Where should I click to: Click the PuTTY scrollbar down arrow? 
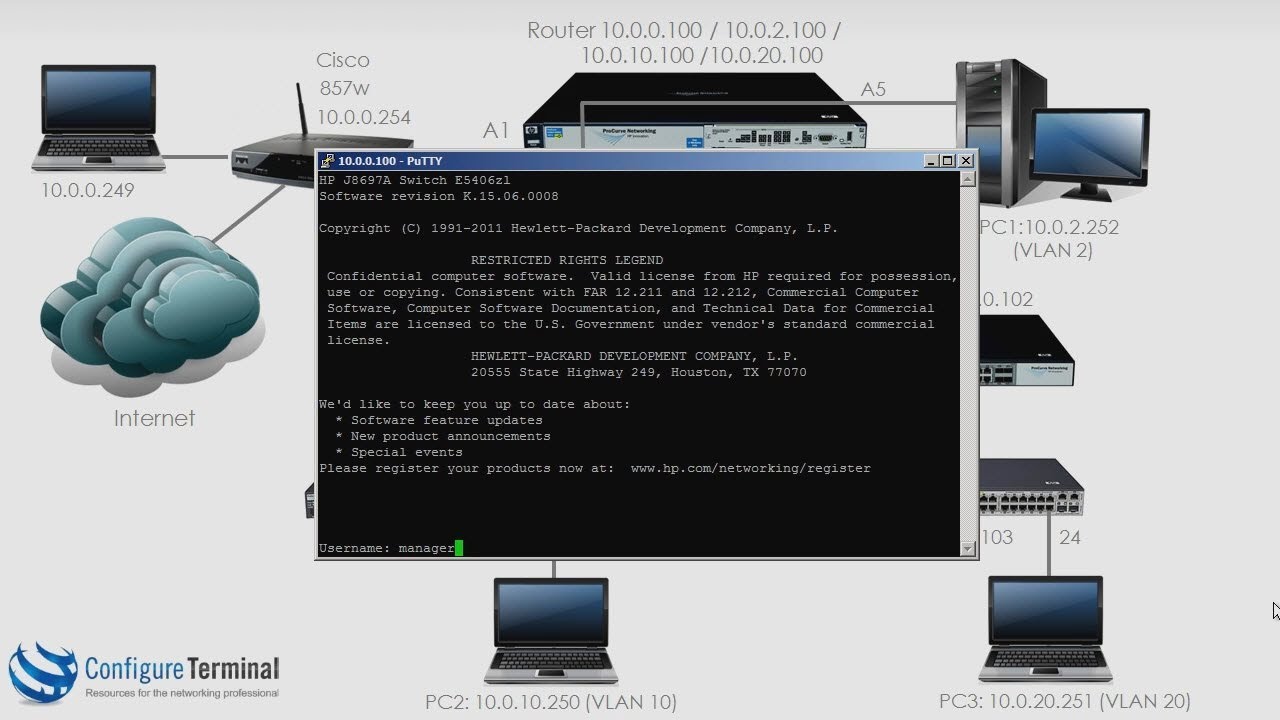tap(967, 548)
